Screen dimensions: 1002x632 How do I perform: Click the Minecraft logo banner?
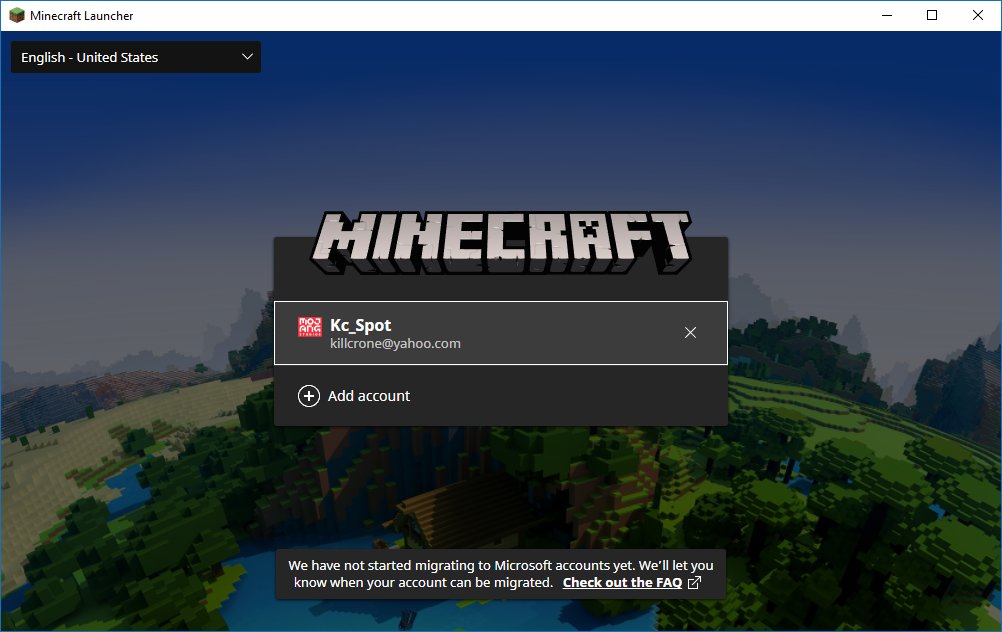[x=500, y=243]
